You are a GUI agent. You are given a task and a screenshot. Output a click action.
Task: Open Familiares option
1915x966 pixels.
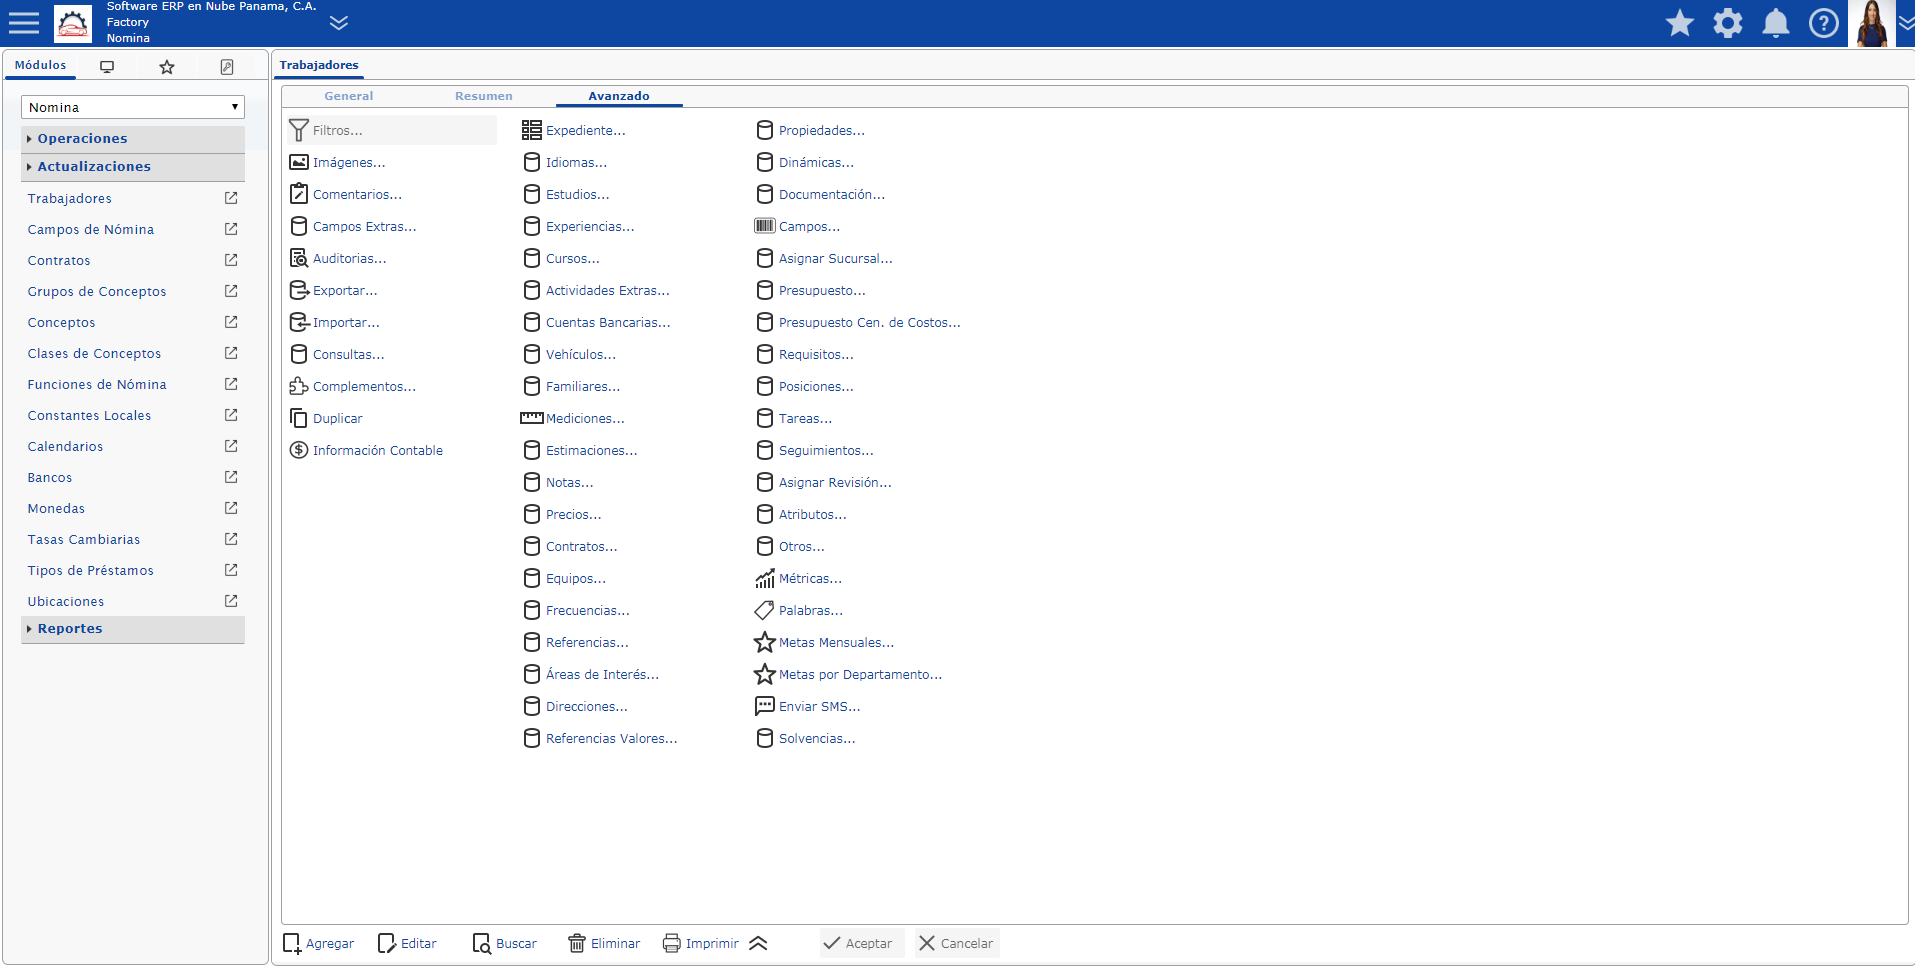(571, 386)
